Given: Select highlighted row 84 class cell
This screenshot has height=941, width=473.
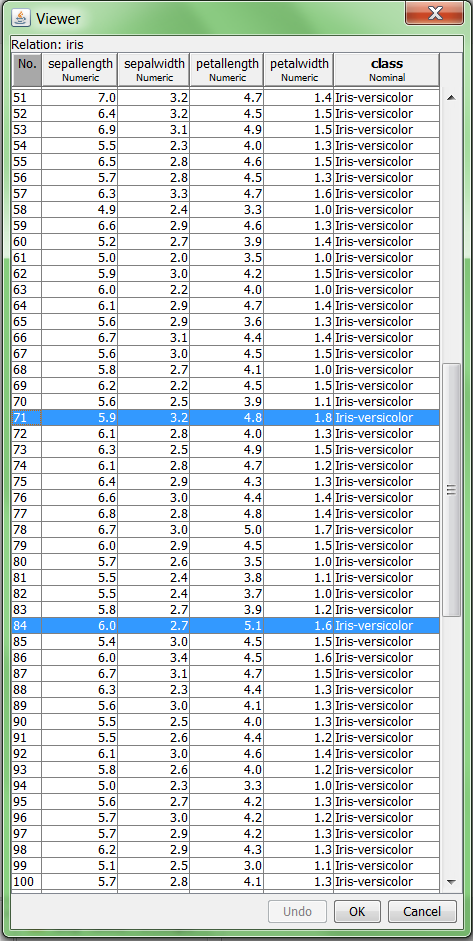Looking at the screenshot, I should [x=387, y=626].
